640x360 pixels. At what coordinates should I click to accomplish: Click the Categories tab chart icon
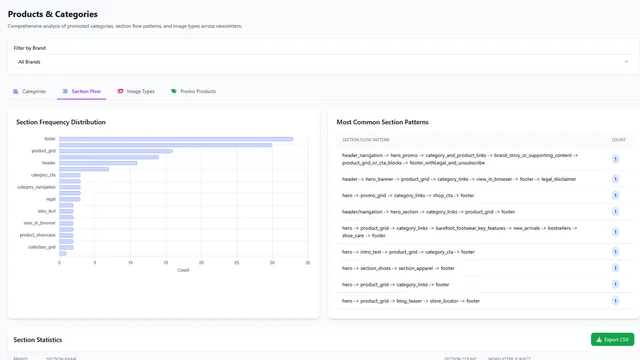point(16,91)
